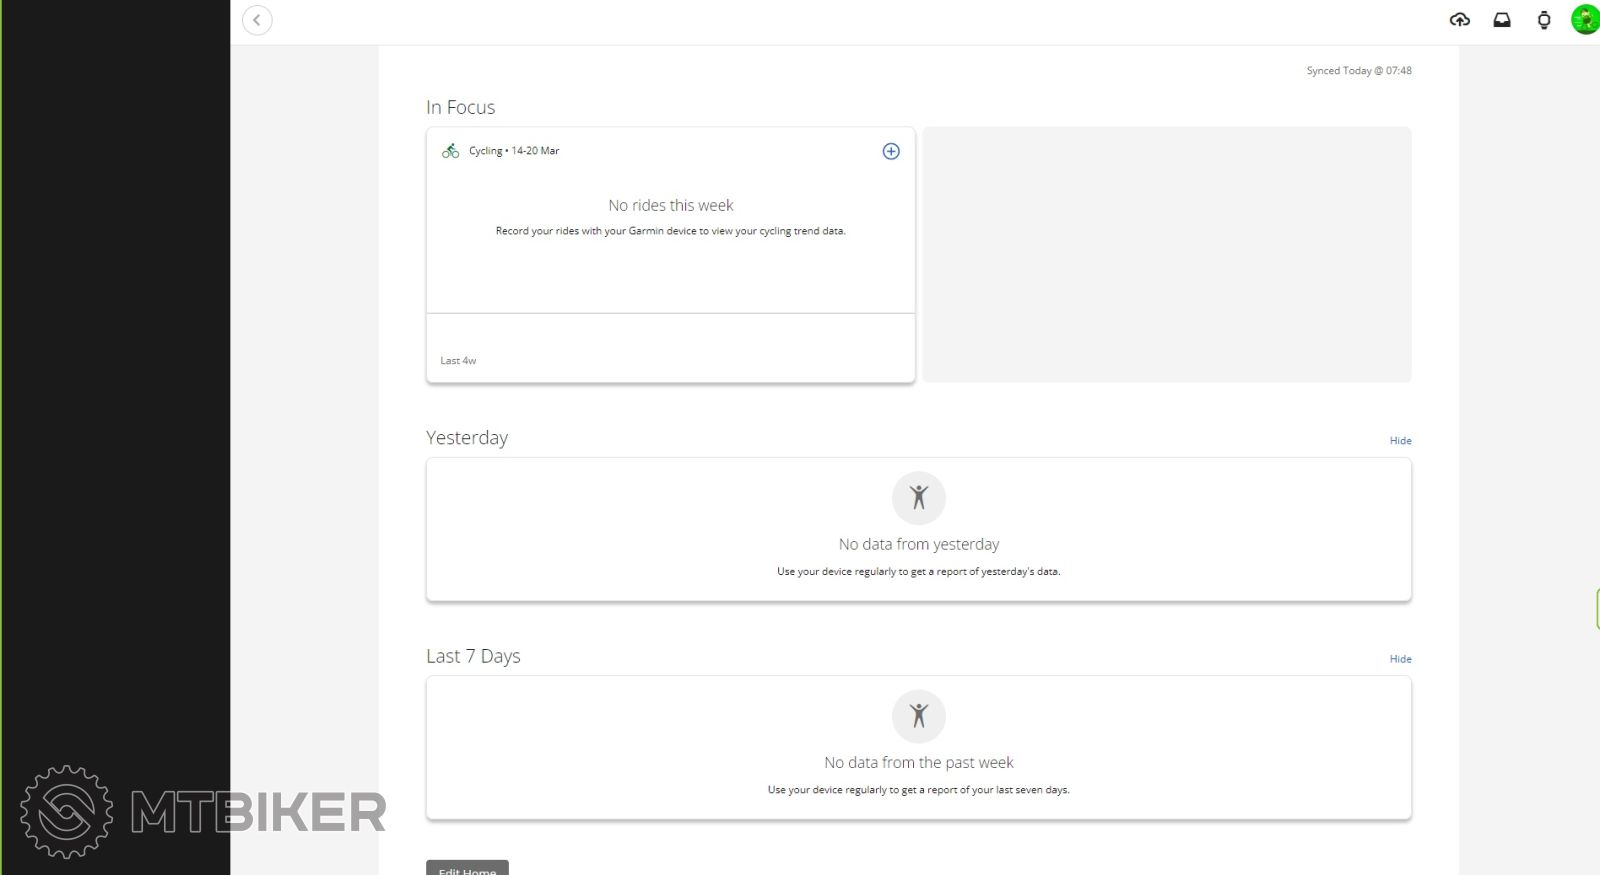Collapse sidebar with the back chevron button

pyautogui.click(x=257, y=20)
